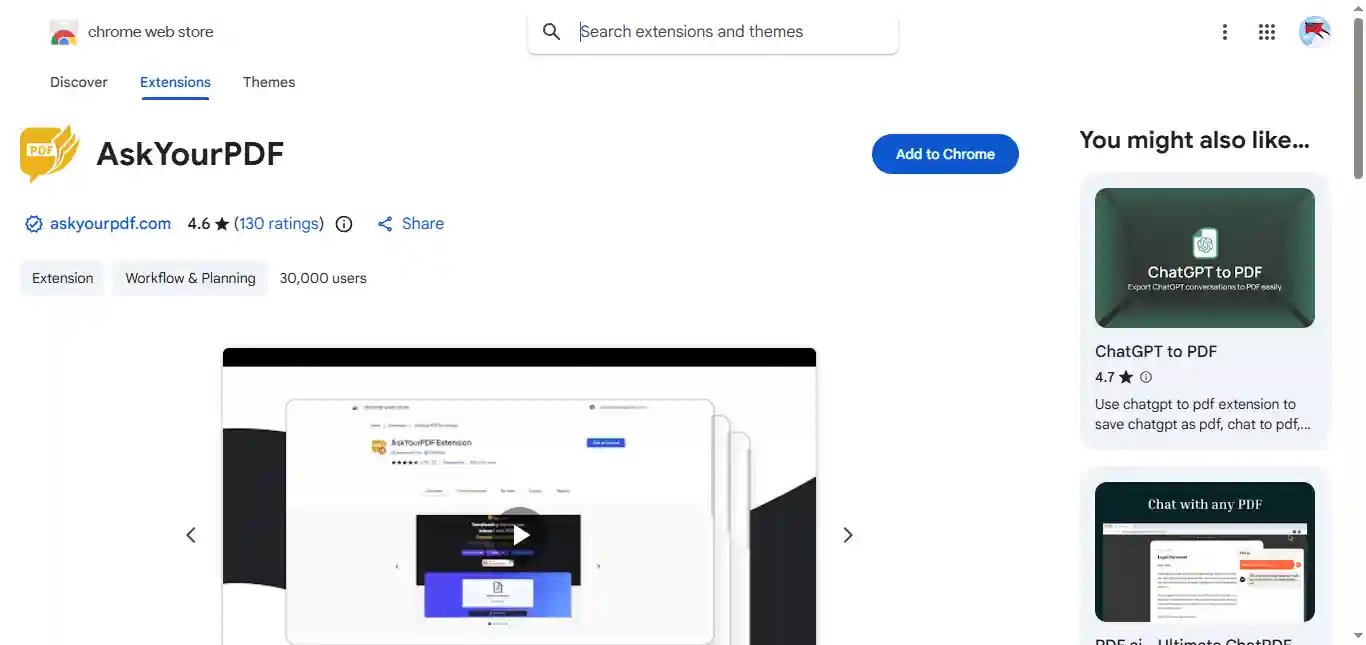1366x645 pixels.
Task: Switch to the Themes tab
Action: coord(269,82)
